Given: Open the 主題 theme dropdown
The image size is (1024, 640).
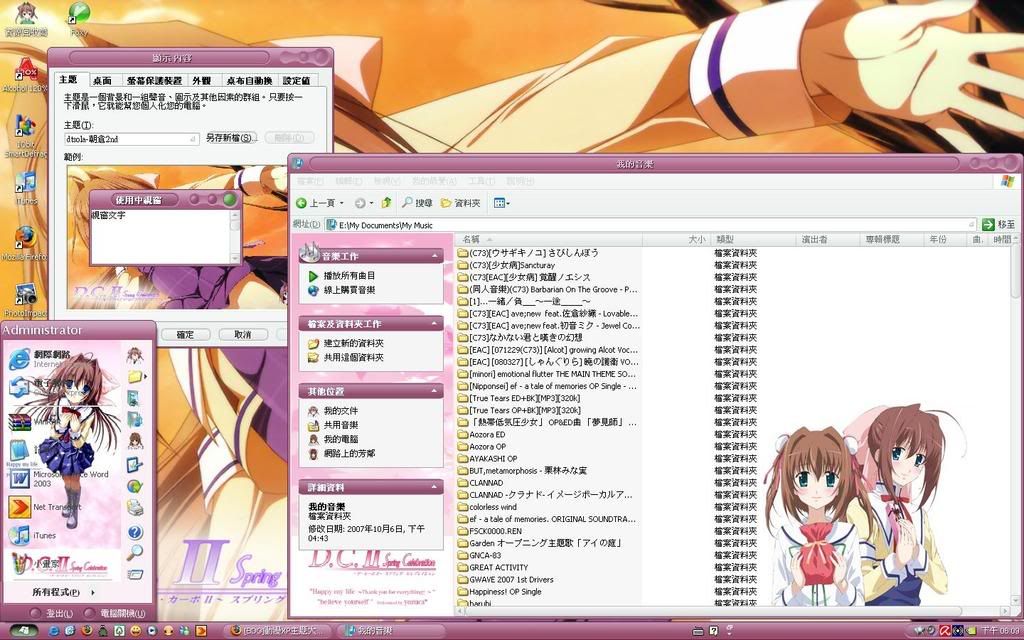Looking at the screenshot, I should pos(193,138).
